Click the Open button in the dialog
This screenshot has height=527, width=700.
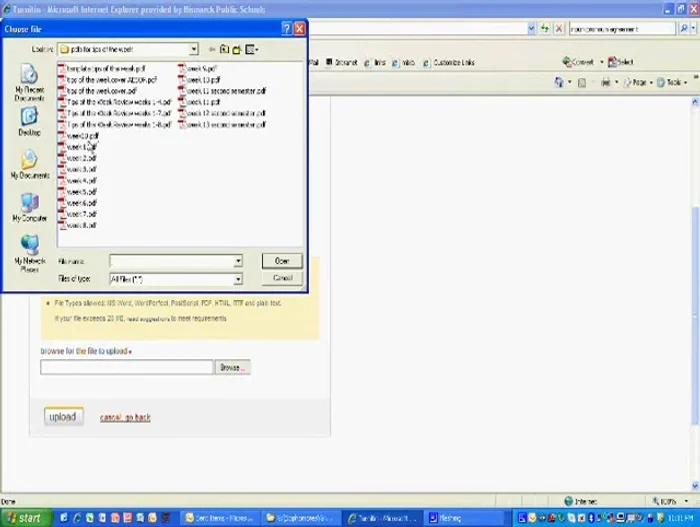[282, 261]
